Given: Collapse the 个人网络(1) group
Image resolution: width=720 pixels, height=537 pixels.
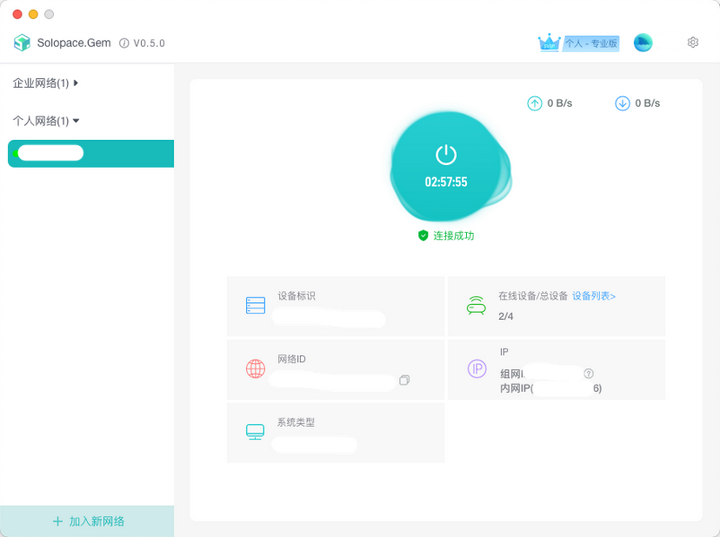Looking at the screenshot, I should point(46,121).
